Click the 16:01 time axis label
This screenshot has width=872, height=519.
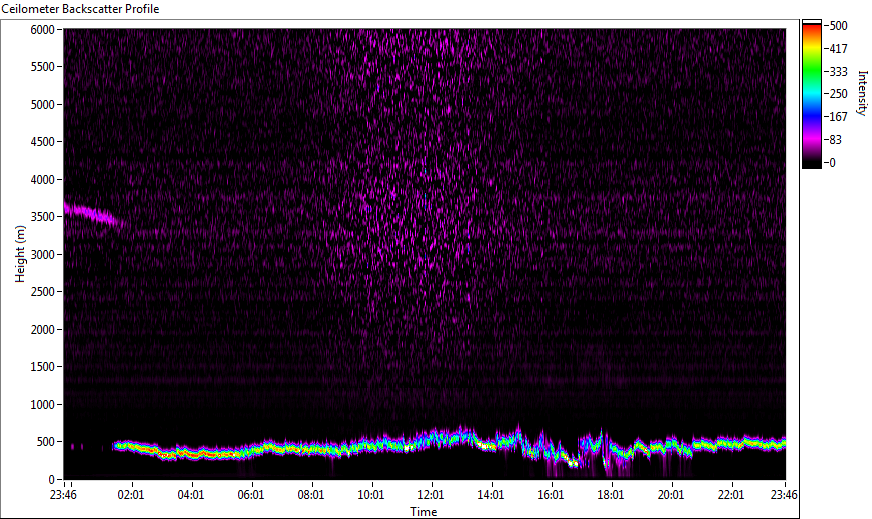click(551, 495)
